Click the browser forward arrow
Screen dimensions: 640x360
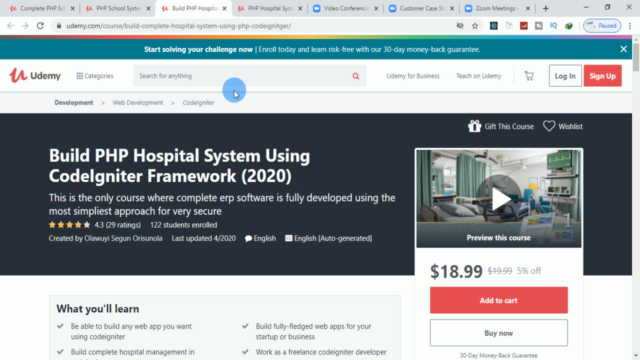click(25, 26)
